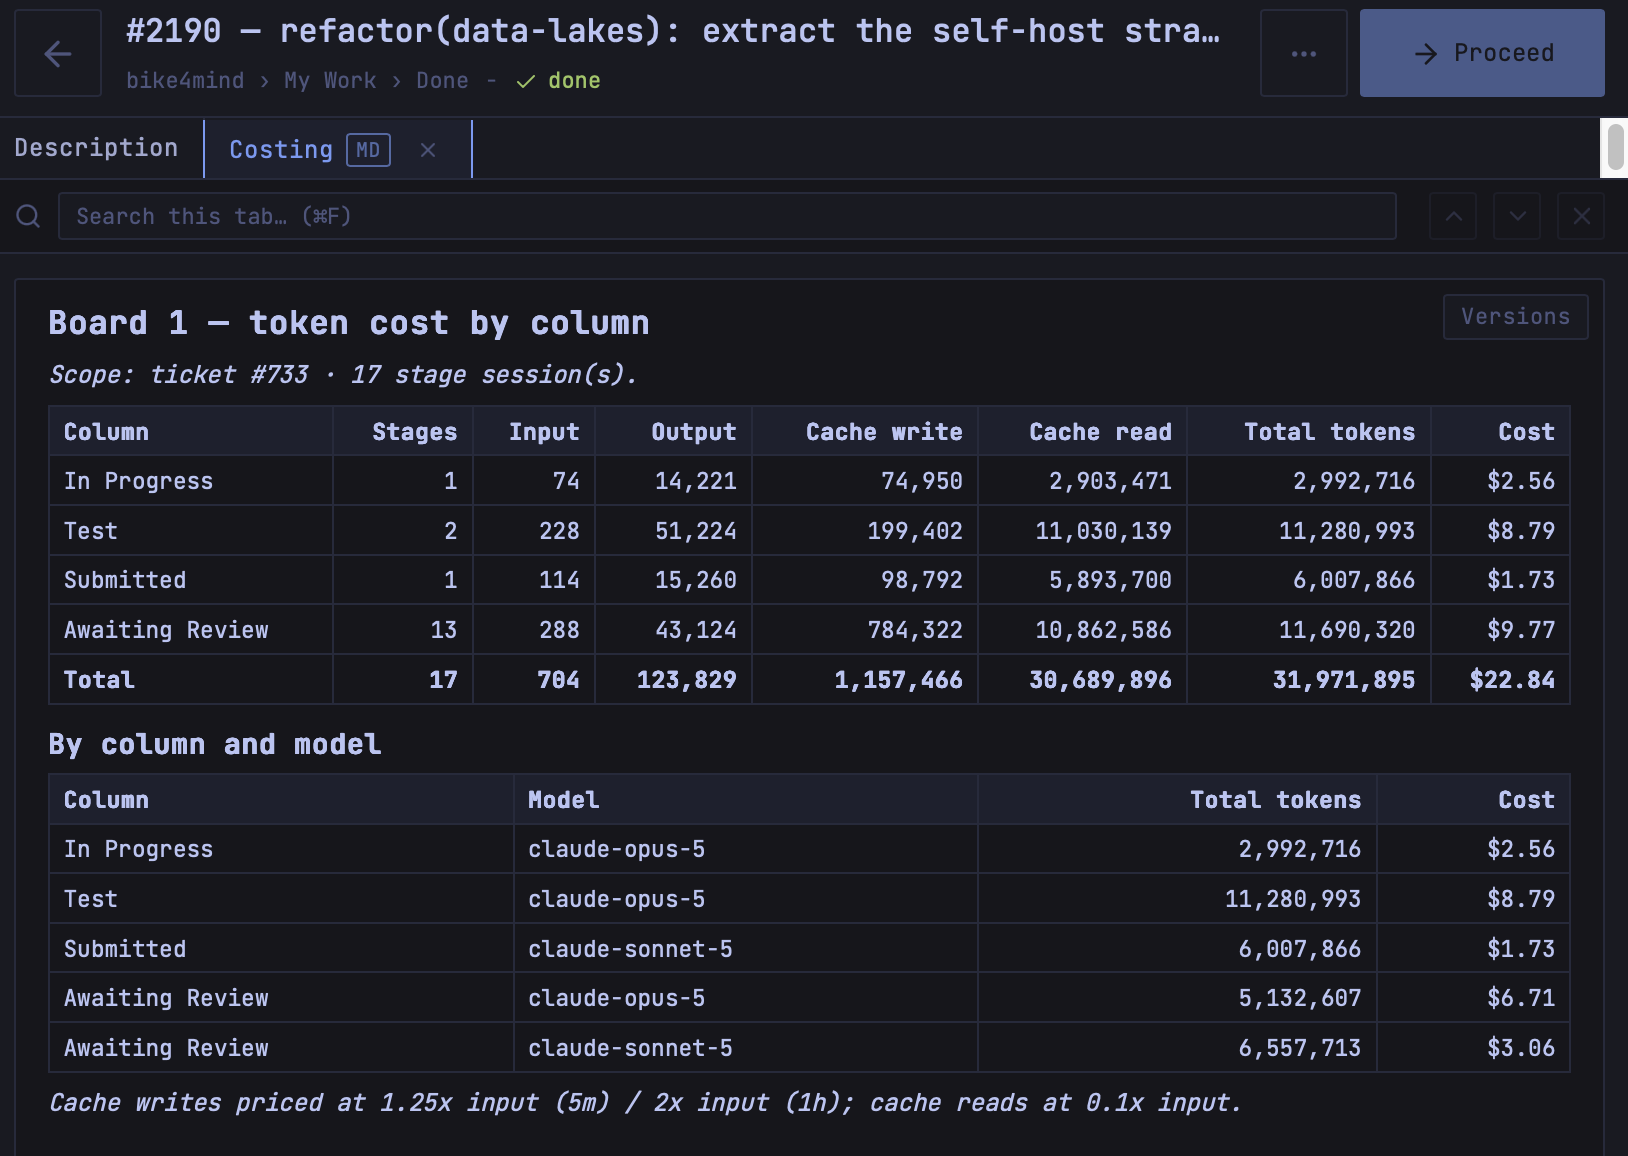Jump to previous search match arrow
The height and width of the screenshot is (1156, 1628).
pyautogui.click(x=1453, y=216)
